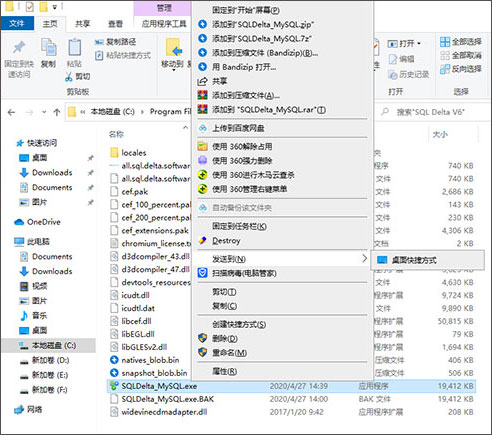Choose 创建快捷方式 menu item
The width and height of the screenshot is (492, 435).
click(x=283, y=325)
